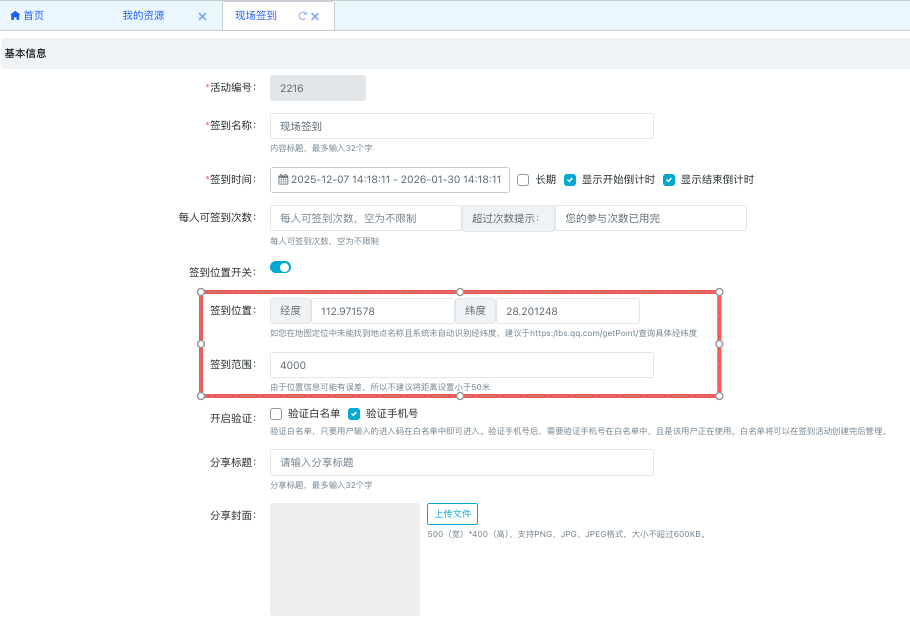910x623 pixels.
Task: Close the 现场签到 tab
Action: coord(315,17)
